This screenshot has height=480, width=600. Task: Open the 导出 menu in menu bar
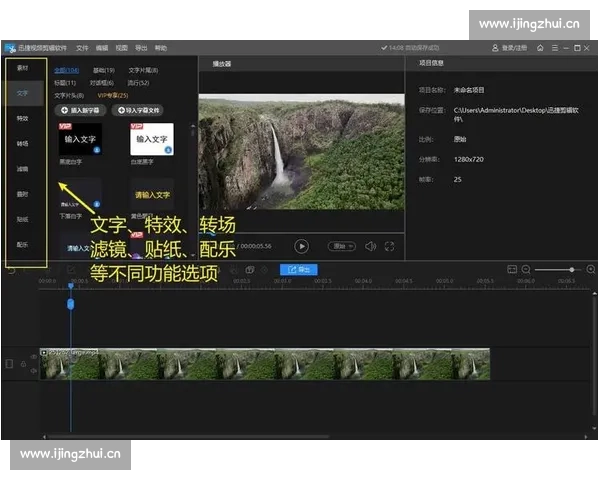coord(140,47)
